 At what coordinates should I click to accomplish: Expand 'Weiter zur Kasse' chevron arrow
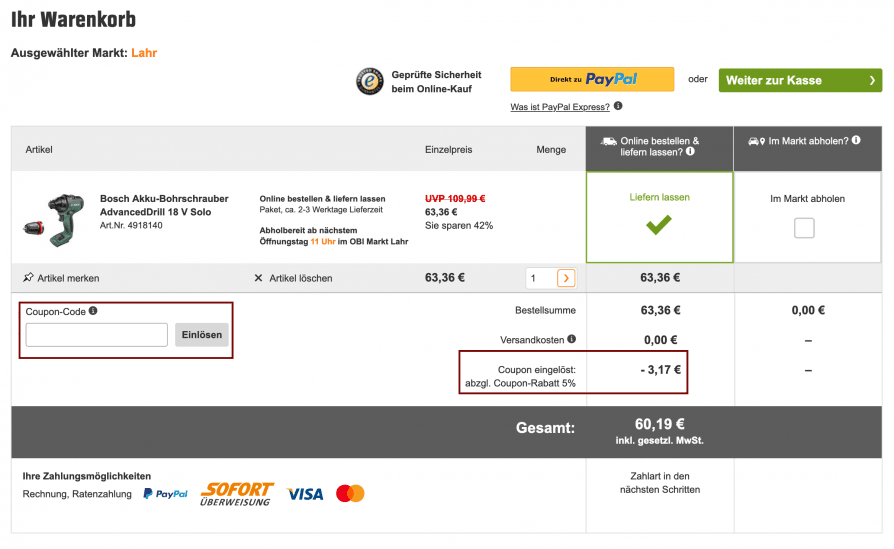pyautogui.click(x=872, y=80)
